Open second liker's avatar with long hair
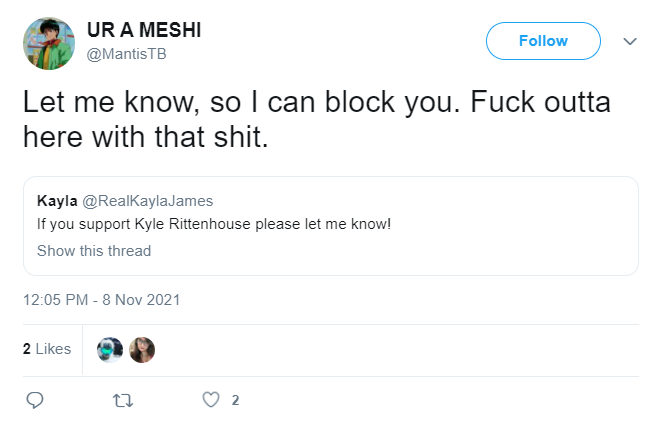This screenshot has height=425, width=665. [x=142, y=350]
